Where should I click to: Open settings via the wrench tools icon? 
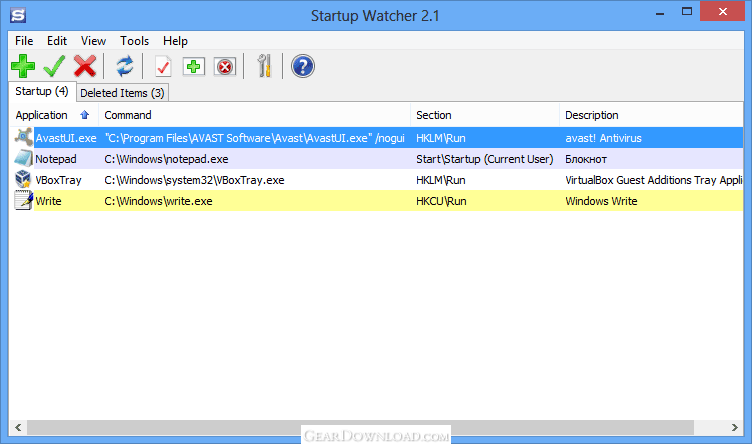tap(264, 67)
